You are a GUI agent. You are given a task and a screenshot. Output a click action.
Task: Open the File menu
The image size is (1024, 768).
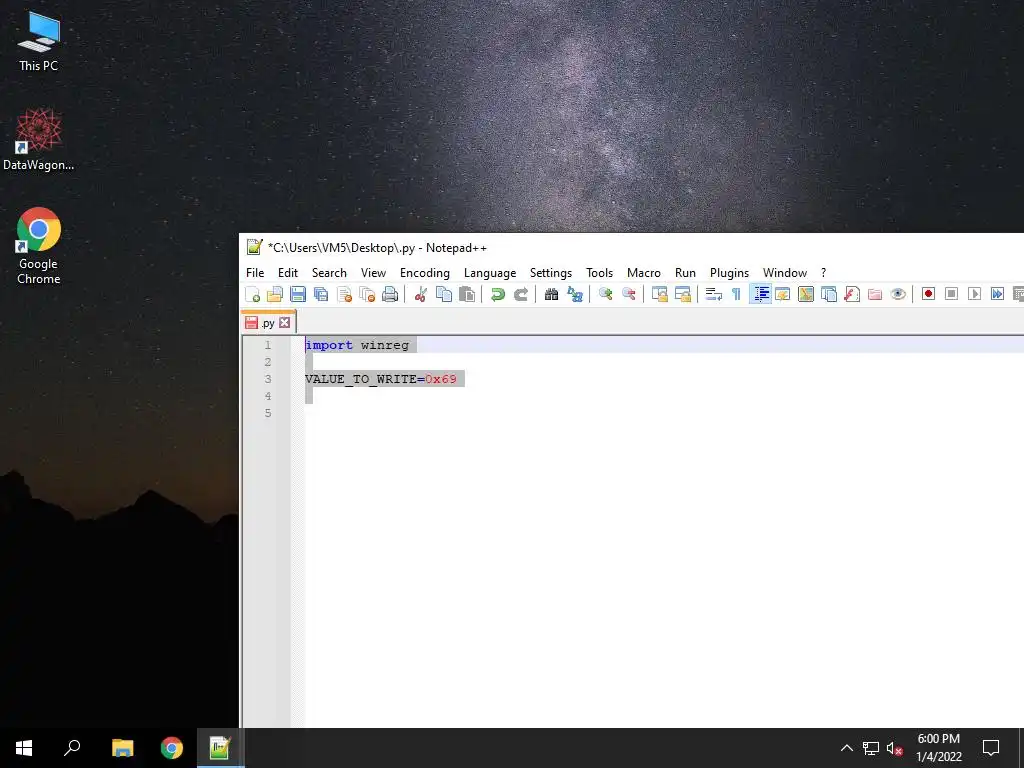pyautogui.click(x=255, y=273)
